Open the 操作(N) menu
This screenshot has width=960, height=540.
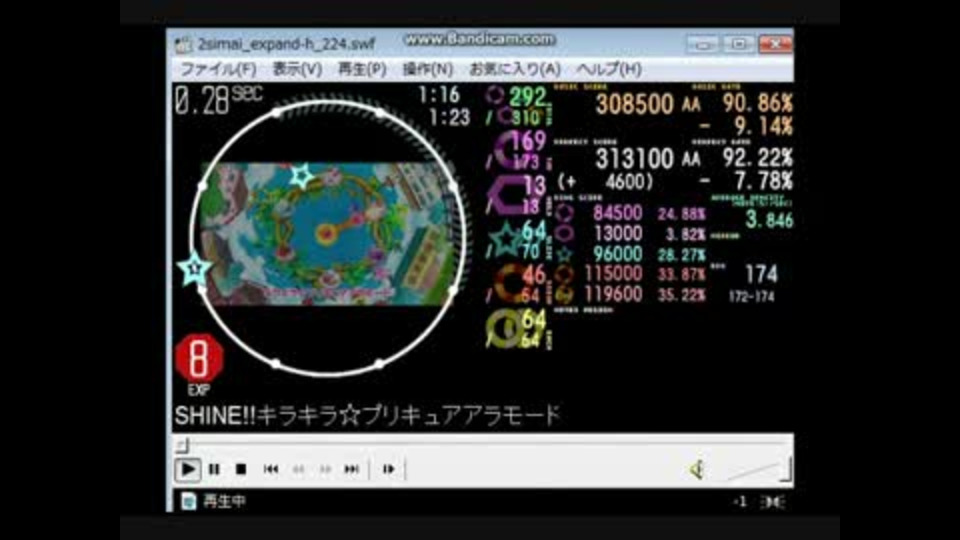[427, 69]
